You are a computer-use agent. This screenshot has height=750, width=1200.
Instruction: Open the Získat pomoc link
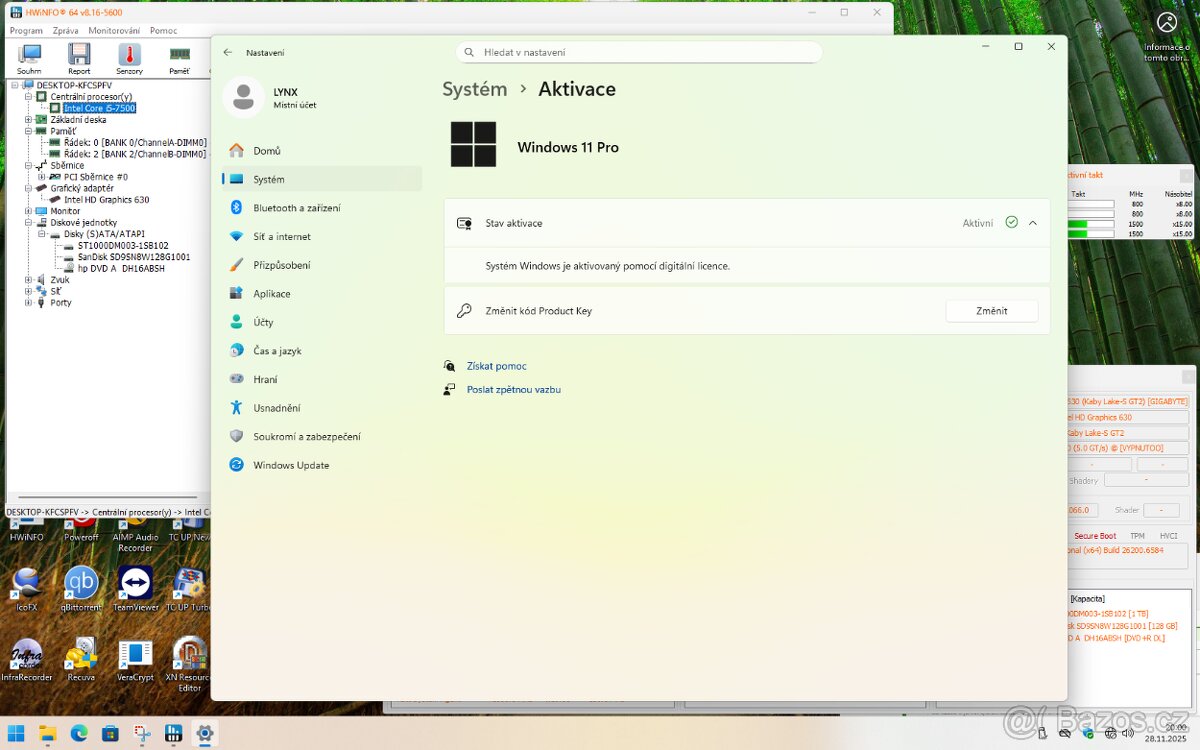(496, 366)
